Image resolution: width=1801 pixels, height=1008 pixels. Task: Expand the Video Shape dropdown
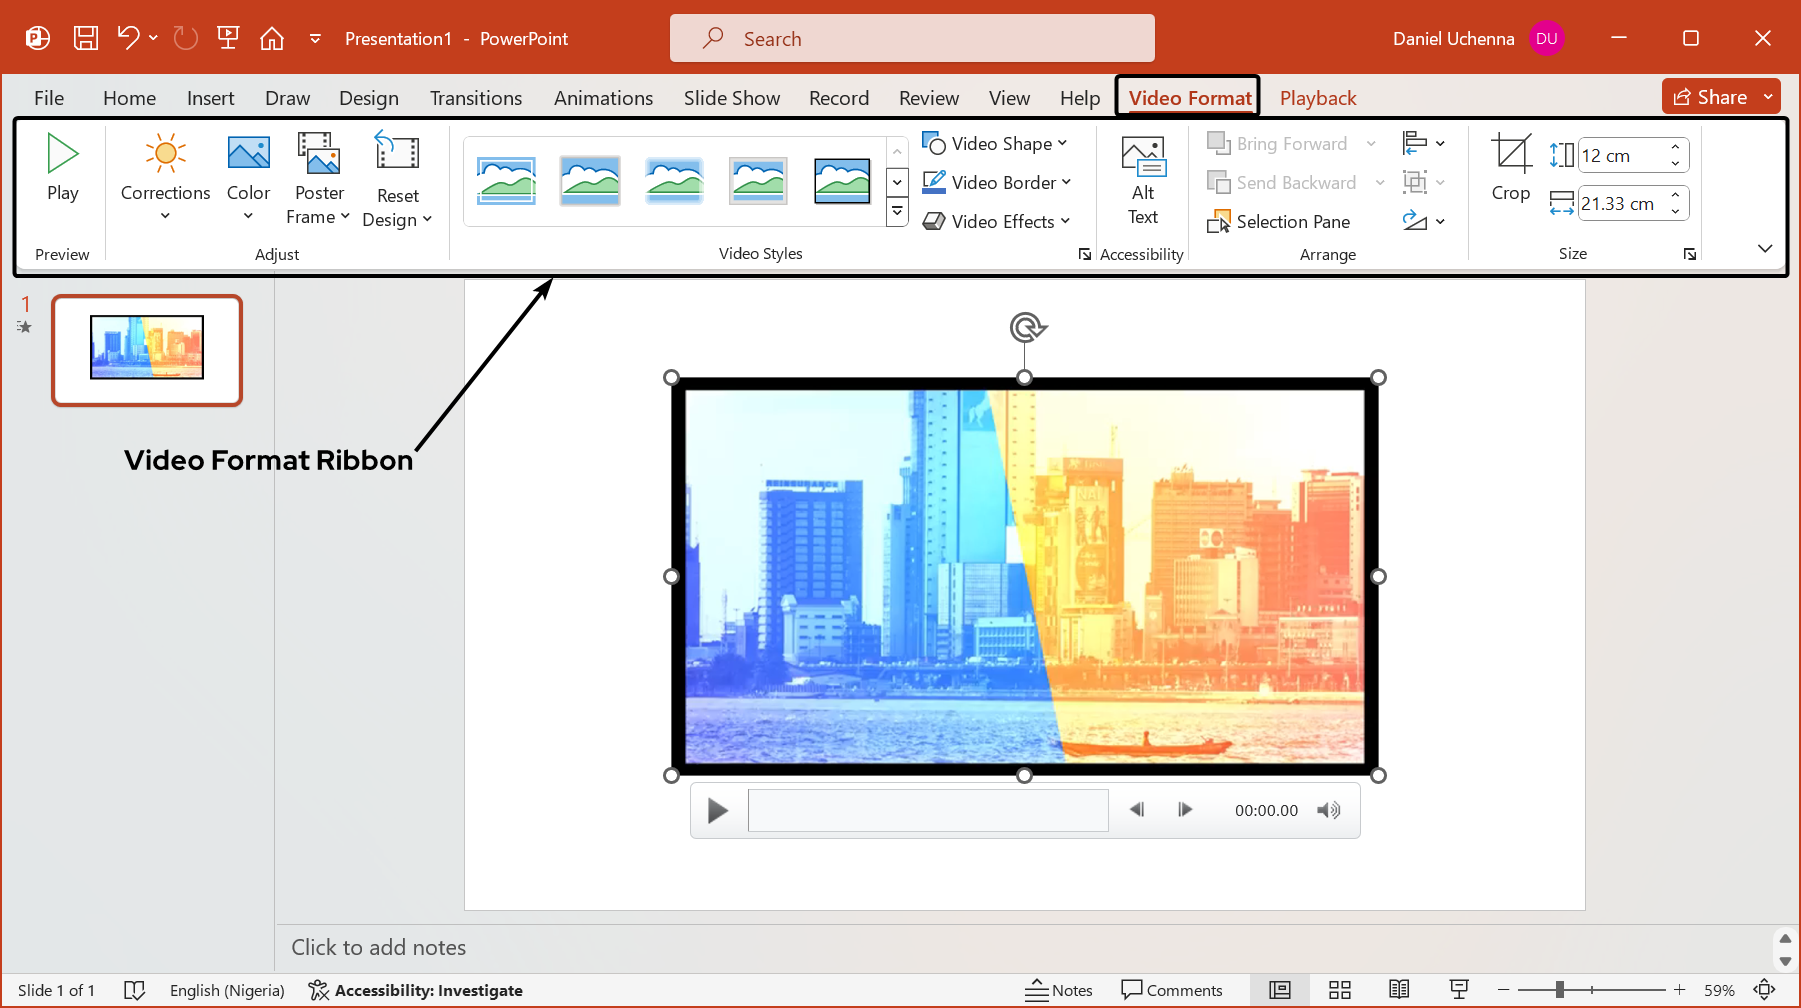(x=995, y=144)
